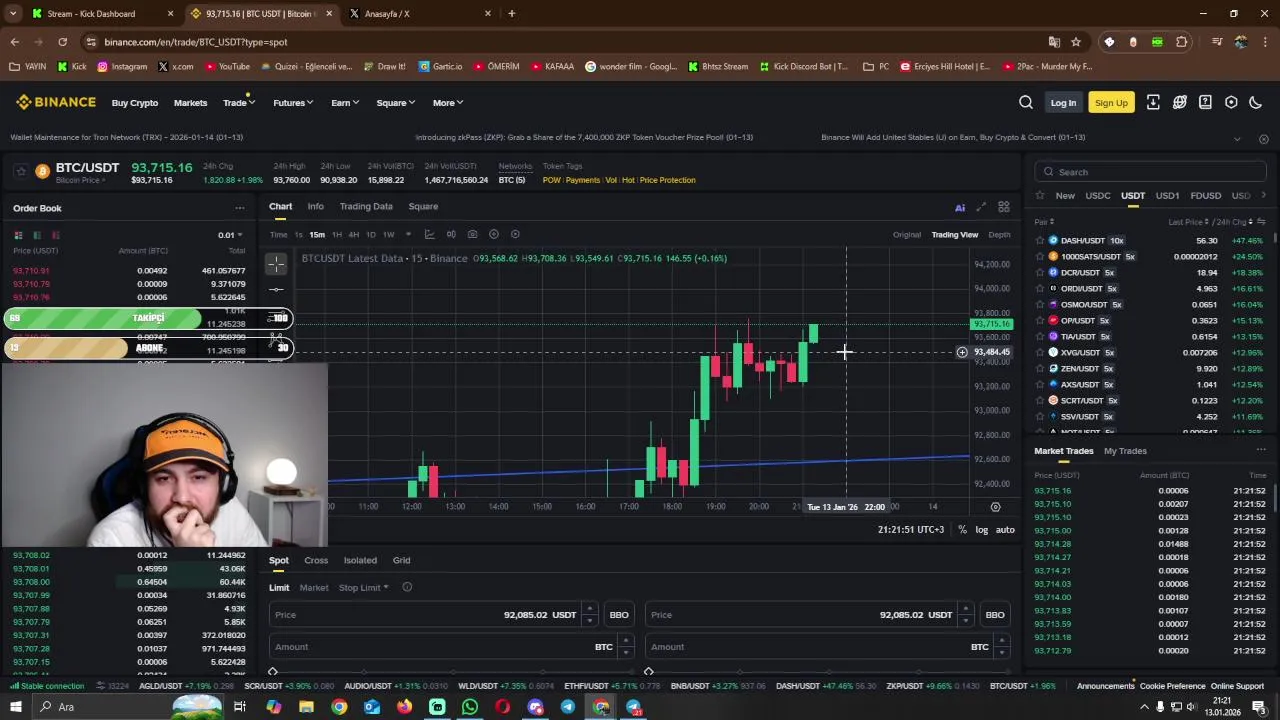Switch to My Trades tab
Screen dimensions: 1280x720
click(1125, 451)
